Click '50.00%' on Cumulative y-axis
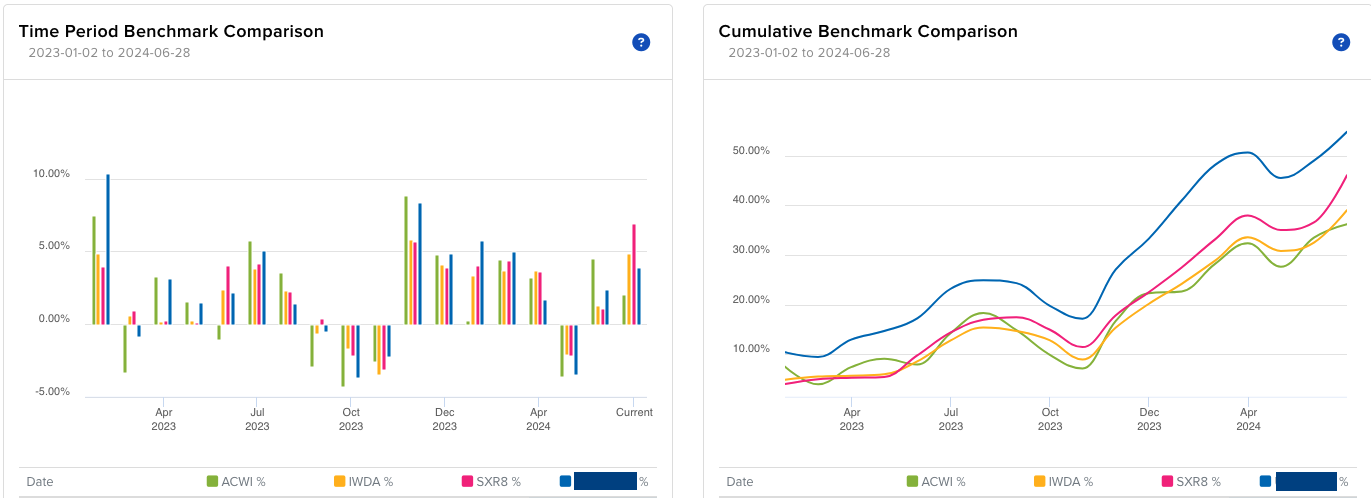Viewport: 1371px width, 498px height. 751,151
